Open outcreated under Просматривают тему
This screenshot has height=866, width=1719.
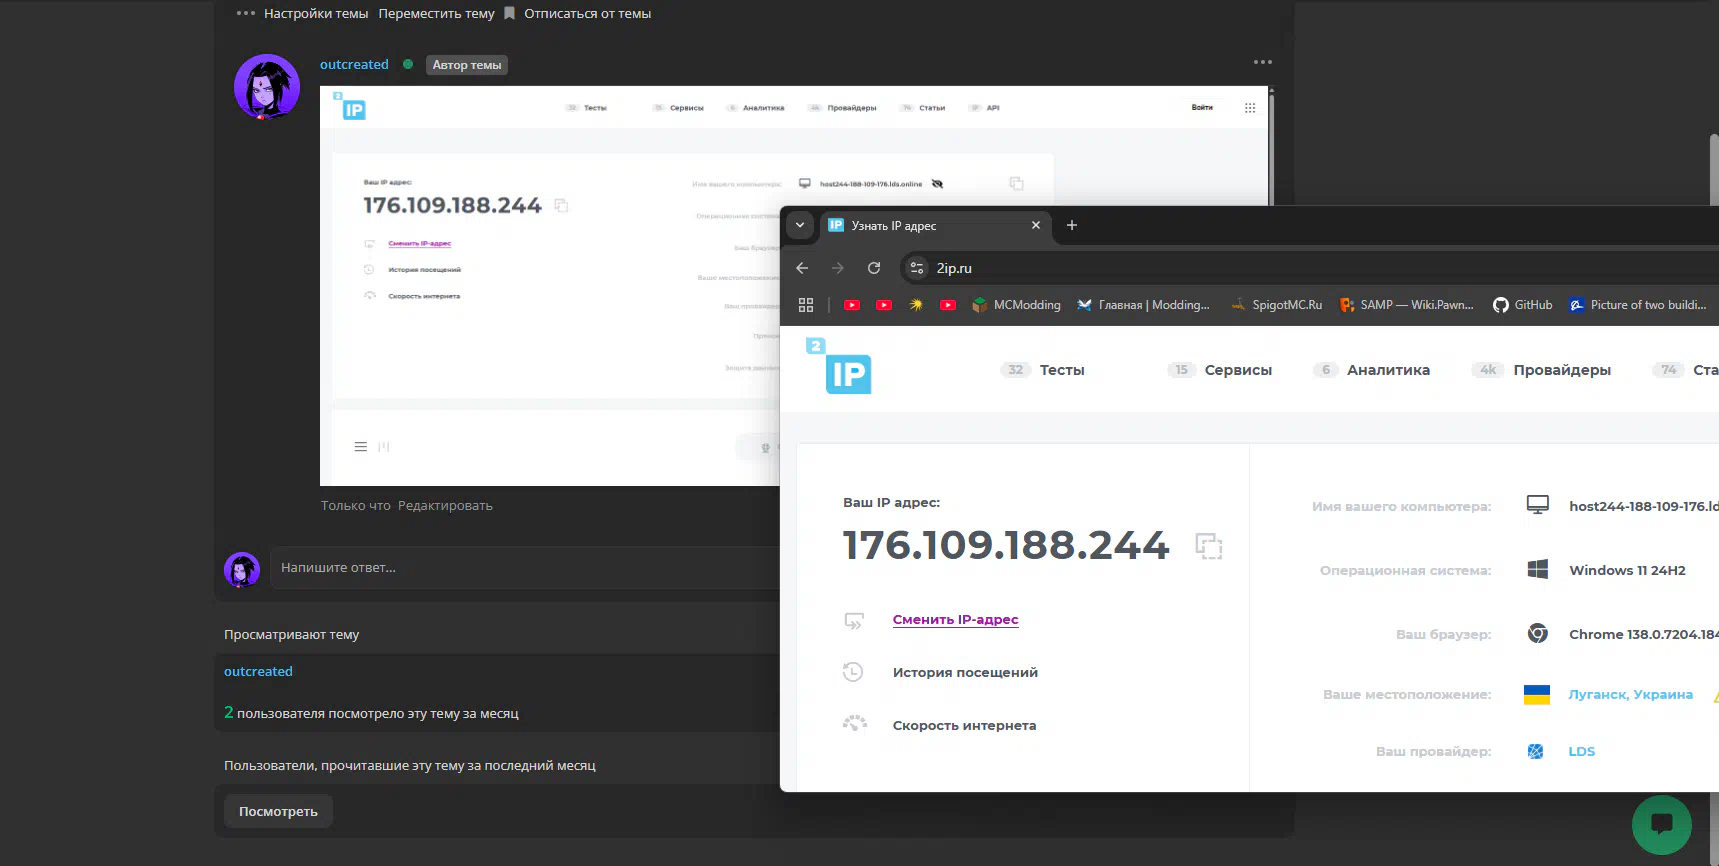258,671
